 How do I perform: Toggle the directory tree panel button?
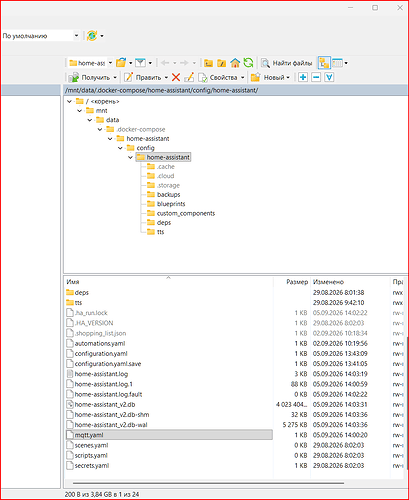[324, 63]
